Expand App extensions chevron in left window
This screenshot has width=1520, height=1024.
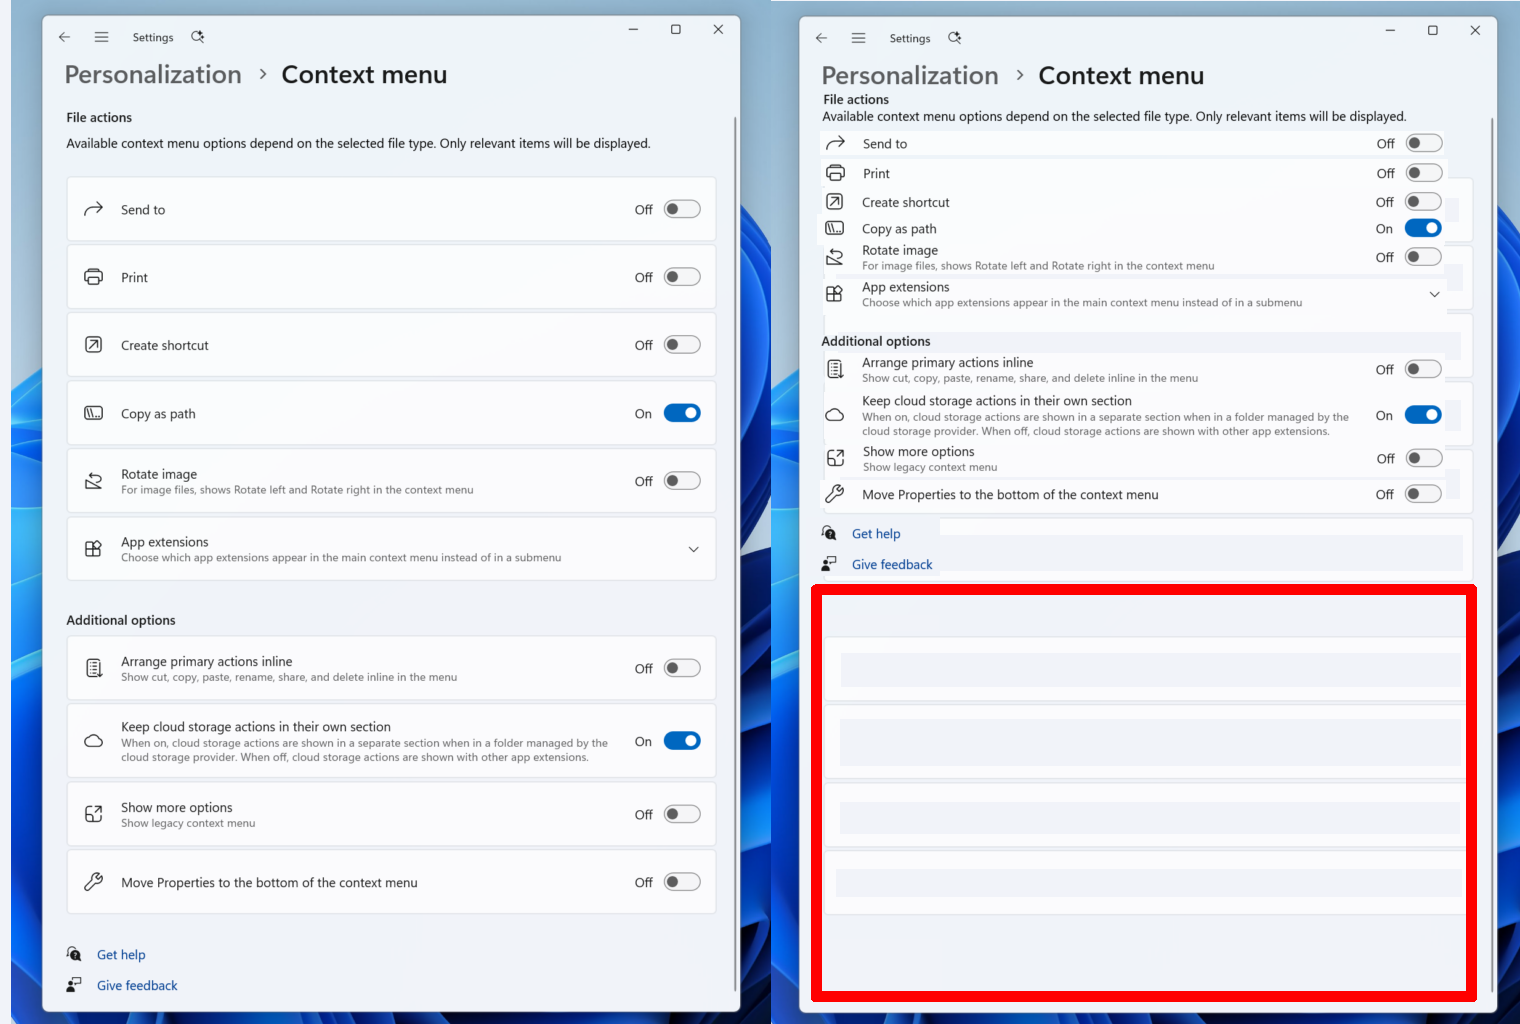(693, 549)
